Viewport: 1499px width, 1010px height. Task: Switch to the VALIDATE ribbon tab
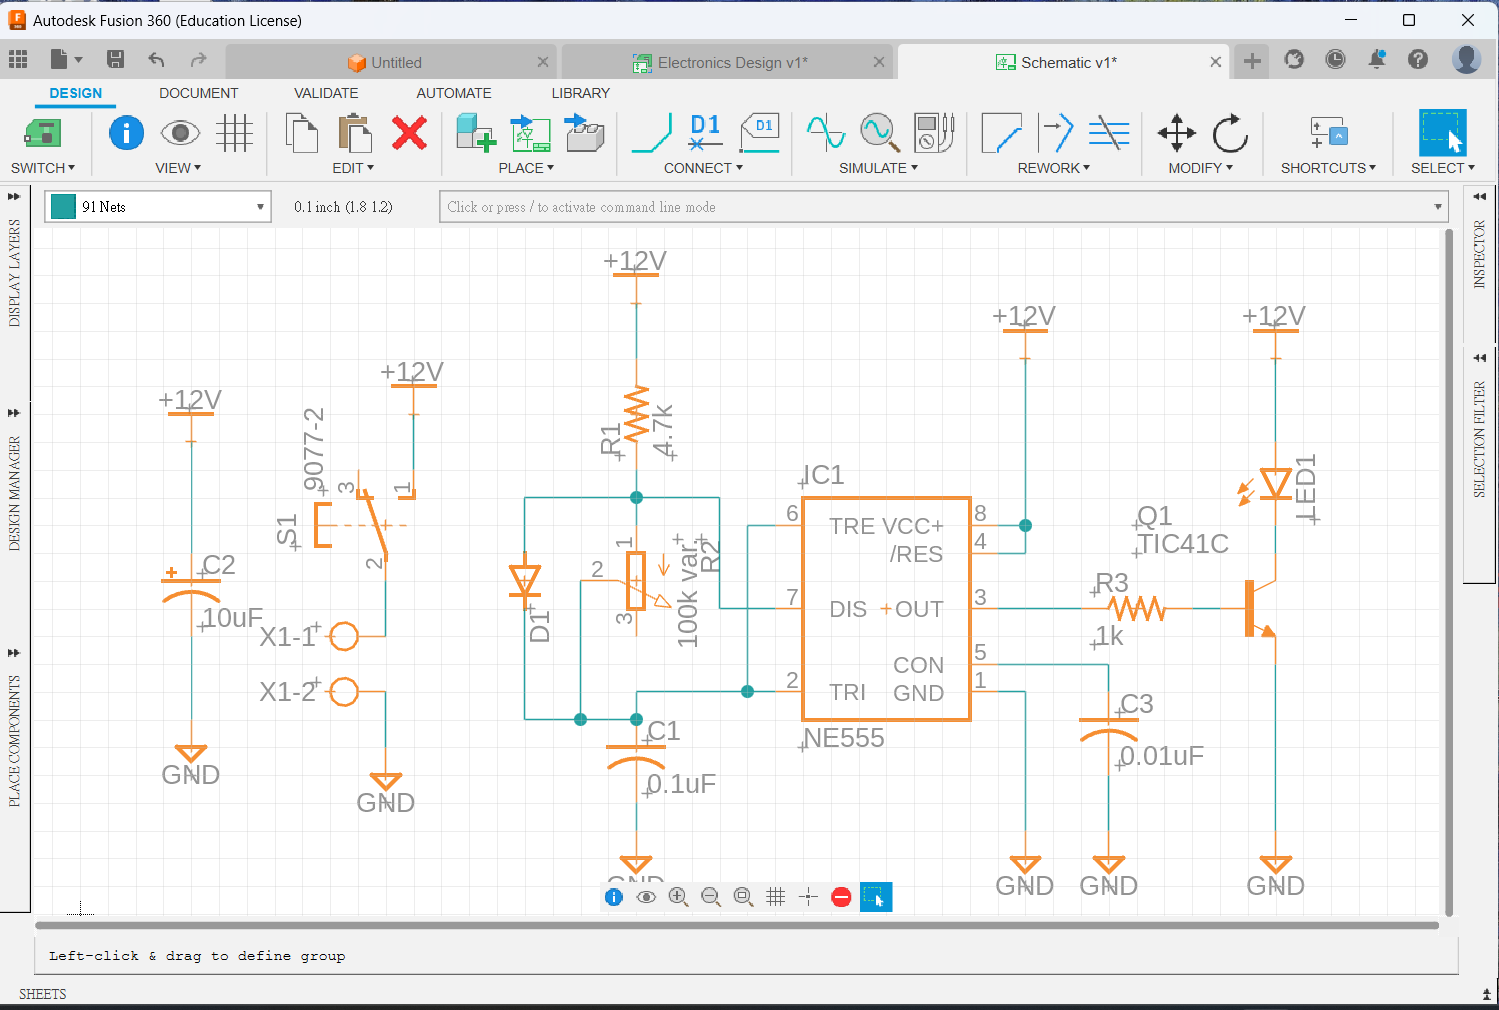point(326,93)
